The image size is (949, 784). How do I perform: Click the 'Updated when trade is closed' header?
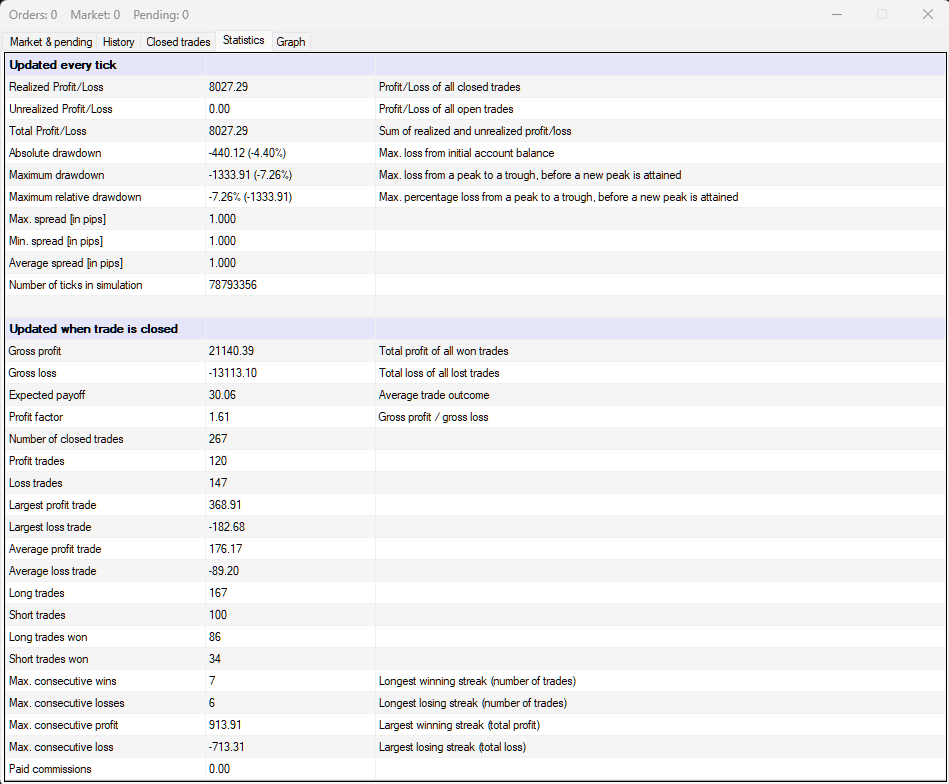tap(93, 329)
